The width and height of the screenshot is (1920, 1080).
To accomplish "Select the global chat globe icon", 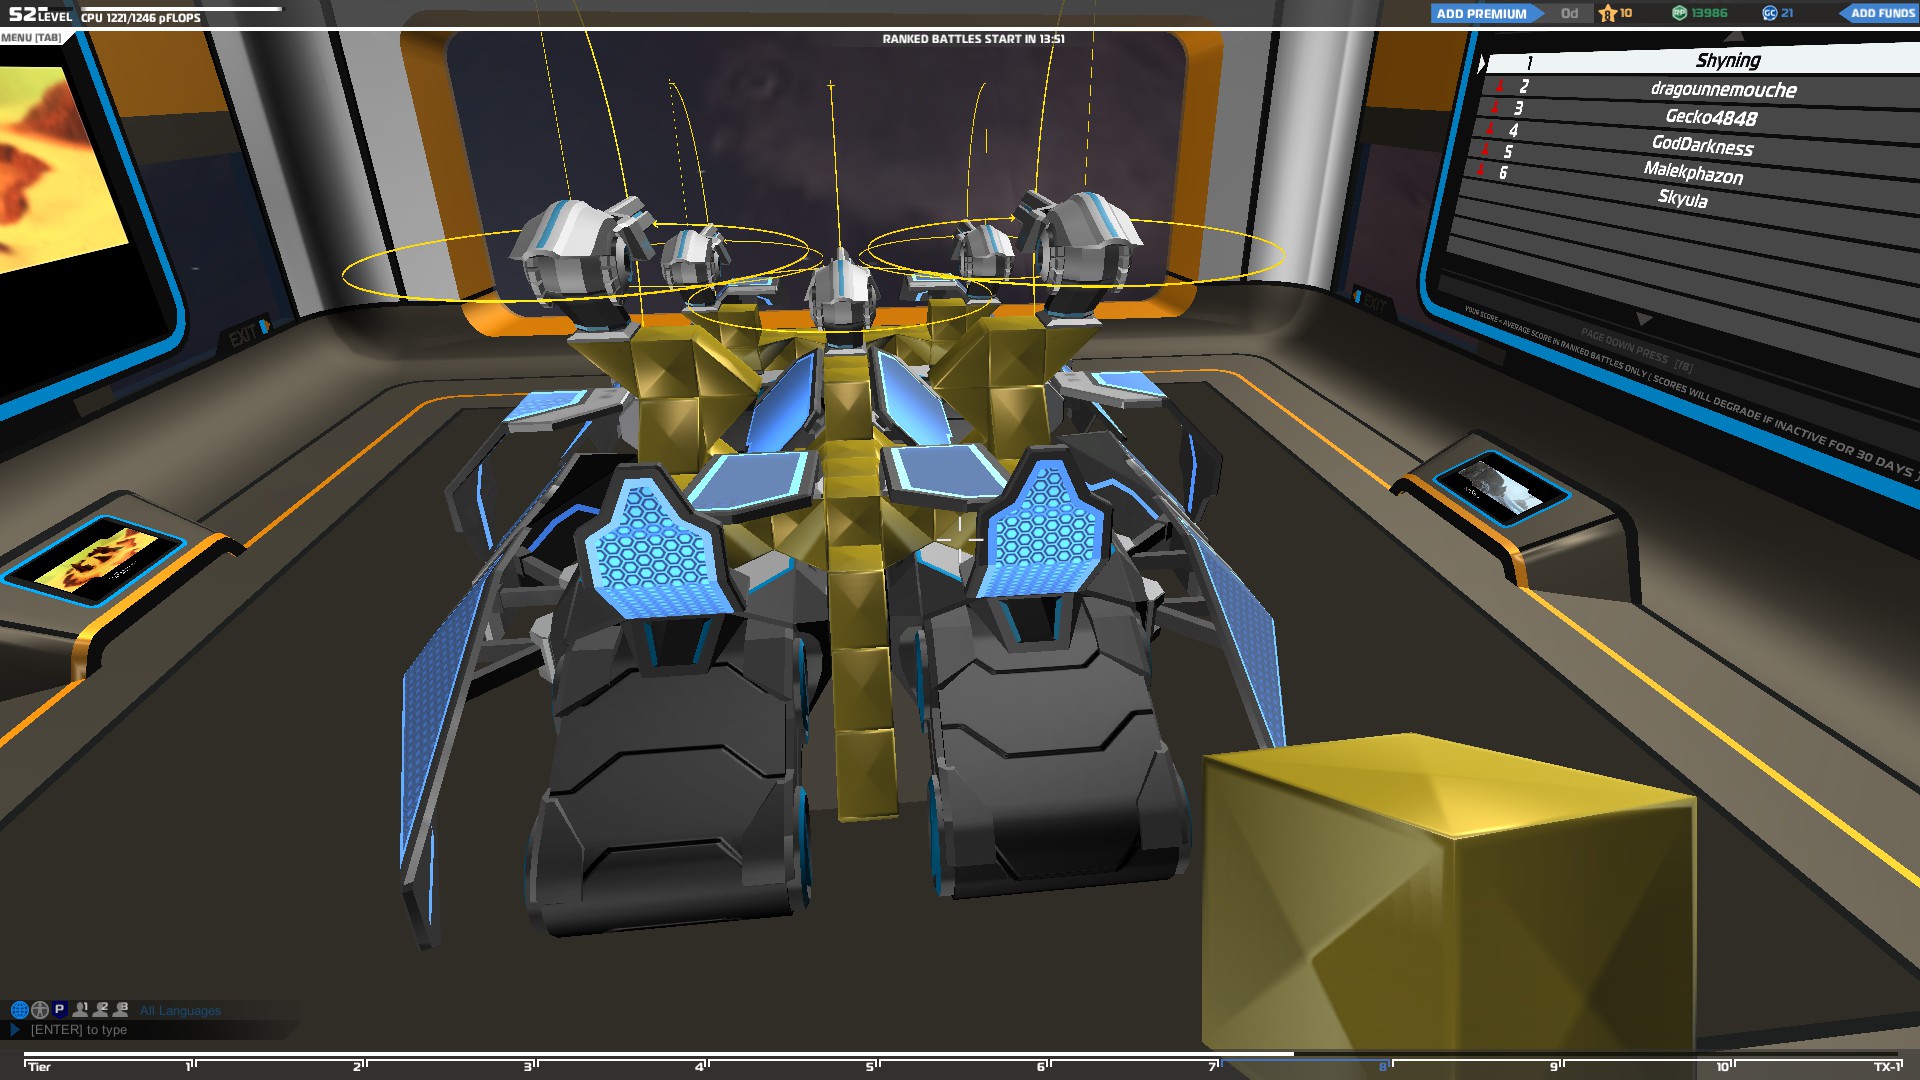I will [x=19, y=1010].
